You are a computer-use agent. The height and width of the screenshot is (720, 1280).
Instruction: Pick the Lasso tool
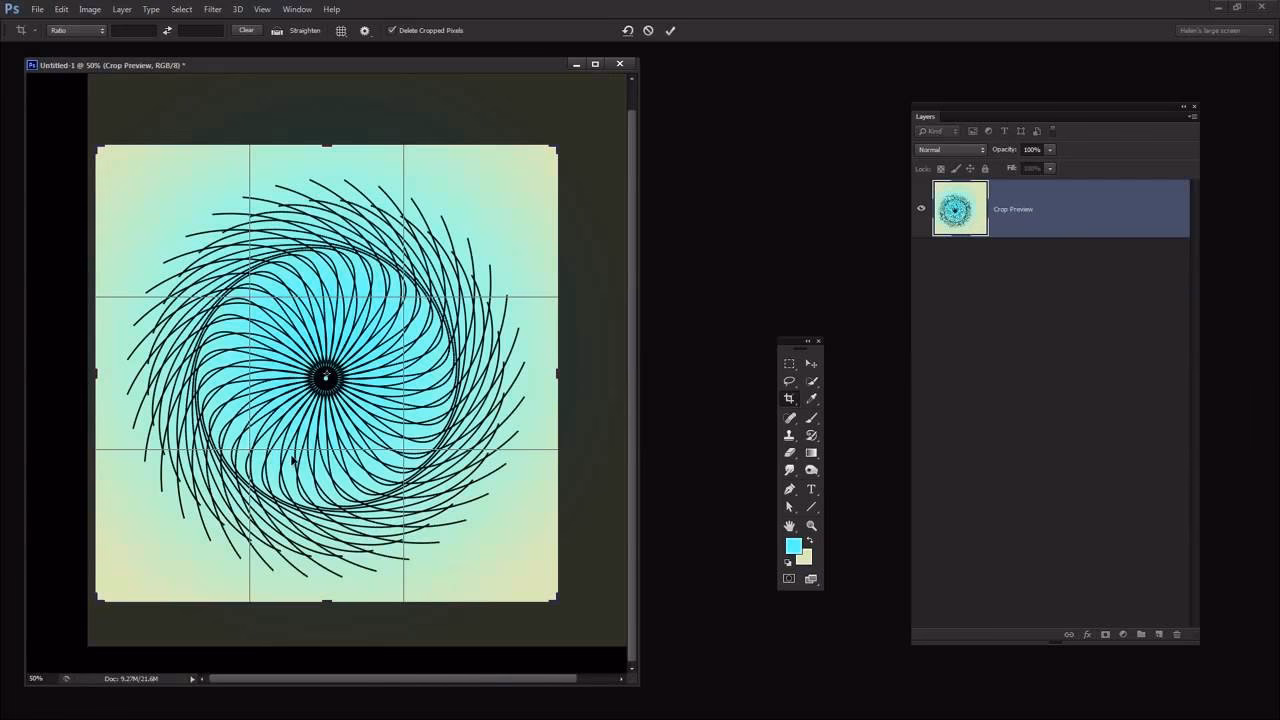coord(789,381)
